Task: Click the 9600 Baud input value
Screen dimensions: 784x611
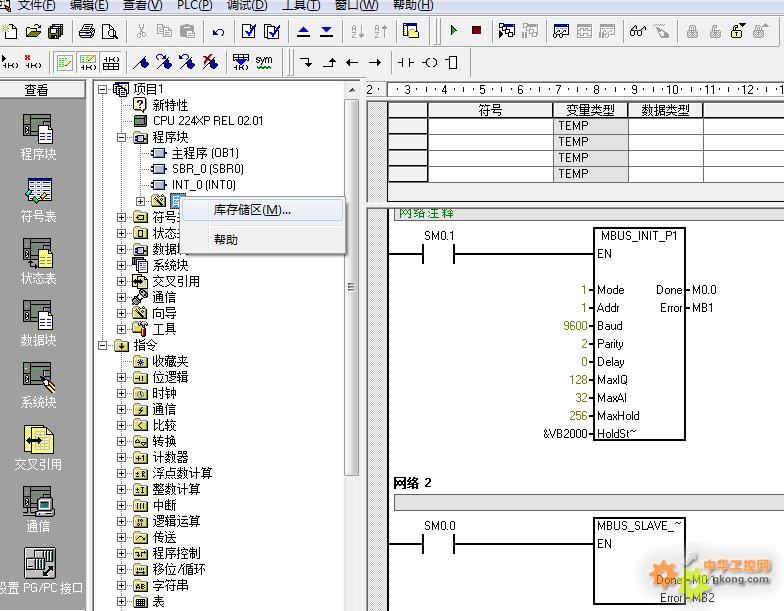Action: coord(575,326)
